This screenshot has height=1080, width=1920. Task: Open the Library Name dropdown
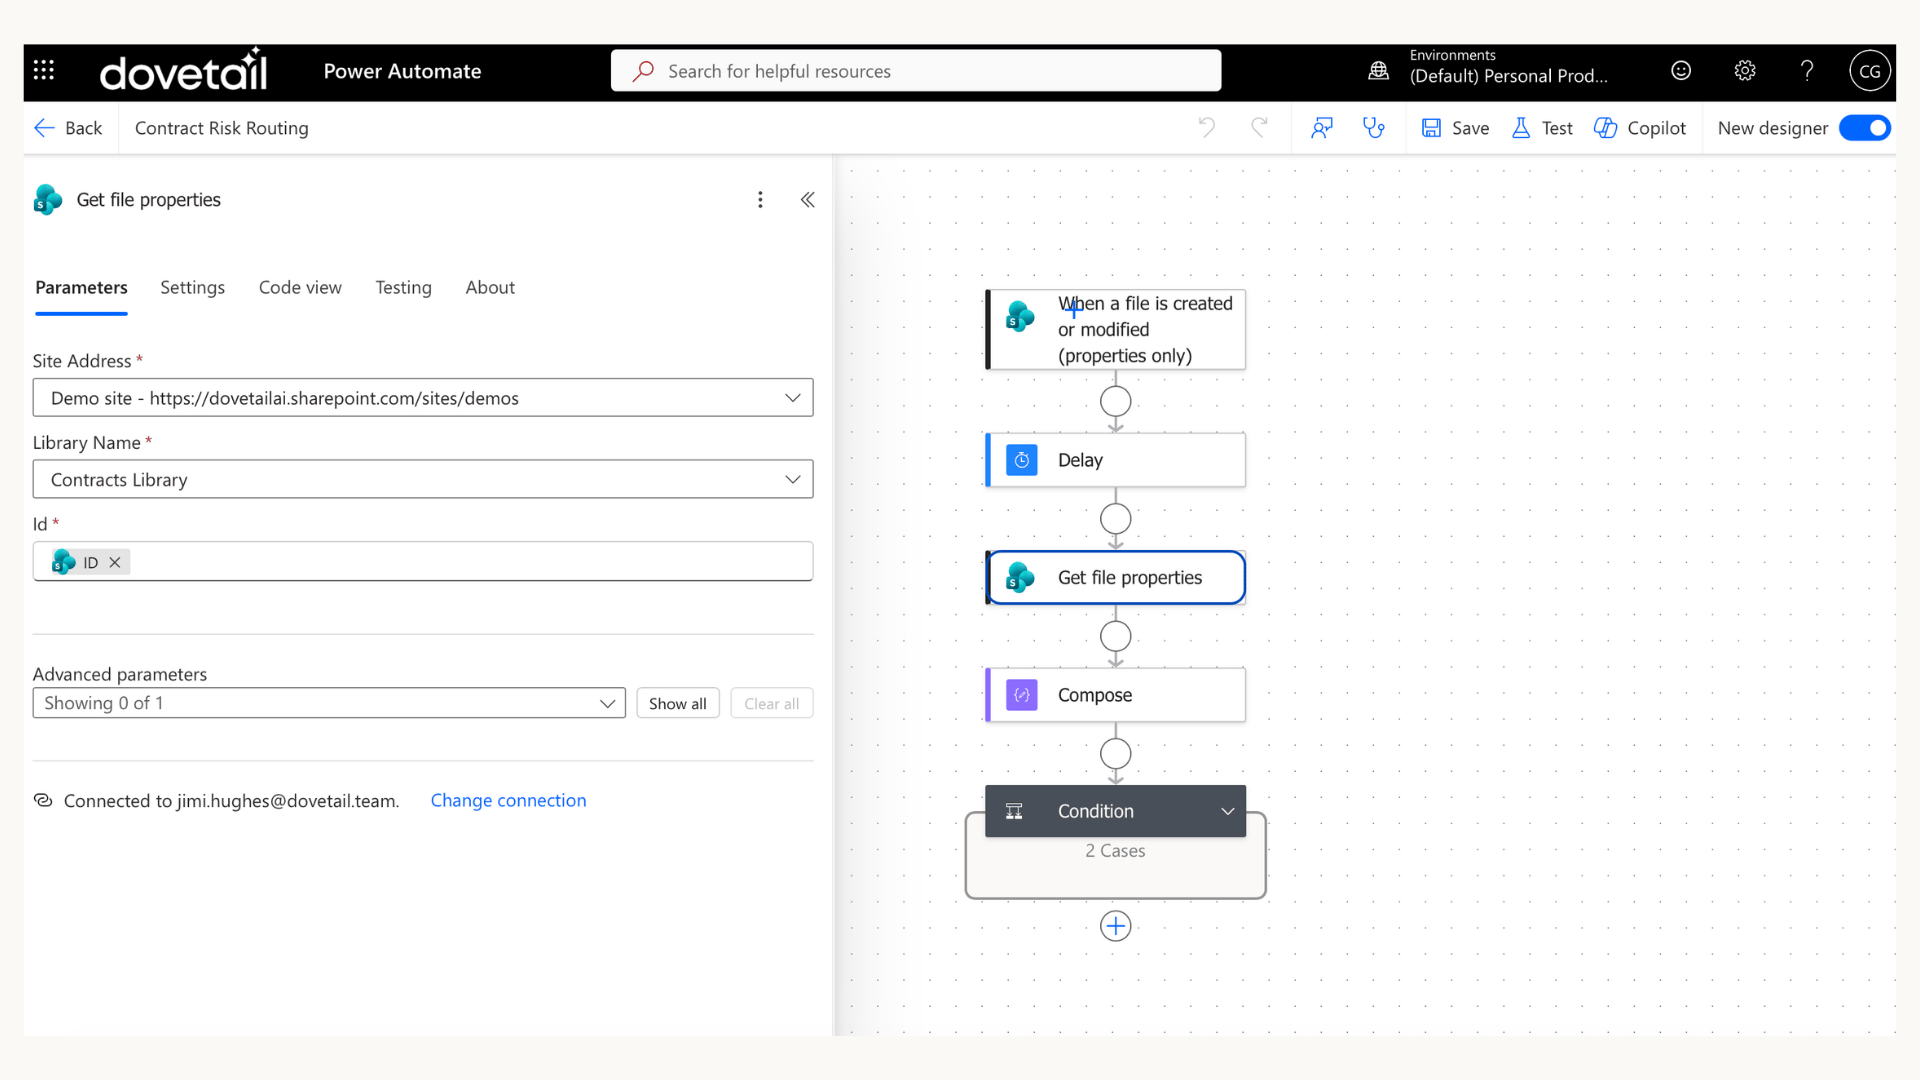tap(423, 480)
